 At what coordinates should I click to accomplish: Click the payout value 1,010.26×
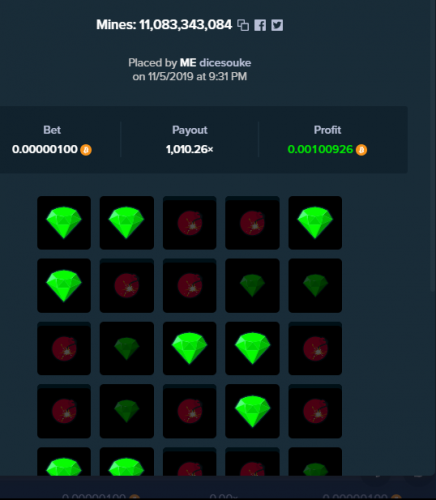[x=190, y=149]
